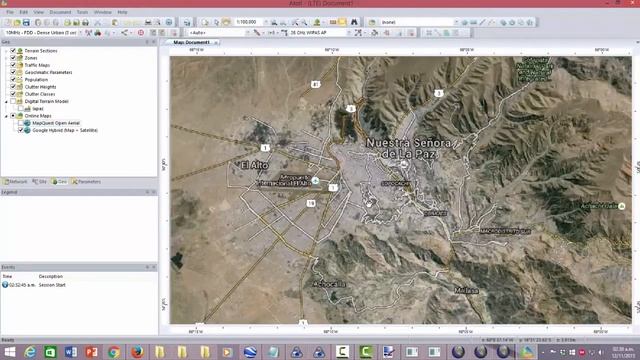Image resolution: width=640 pixels, height=360 pixels.
Task: Open the Document menu
Action: point(60,12)
